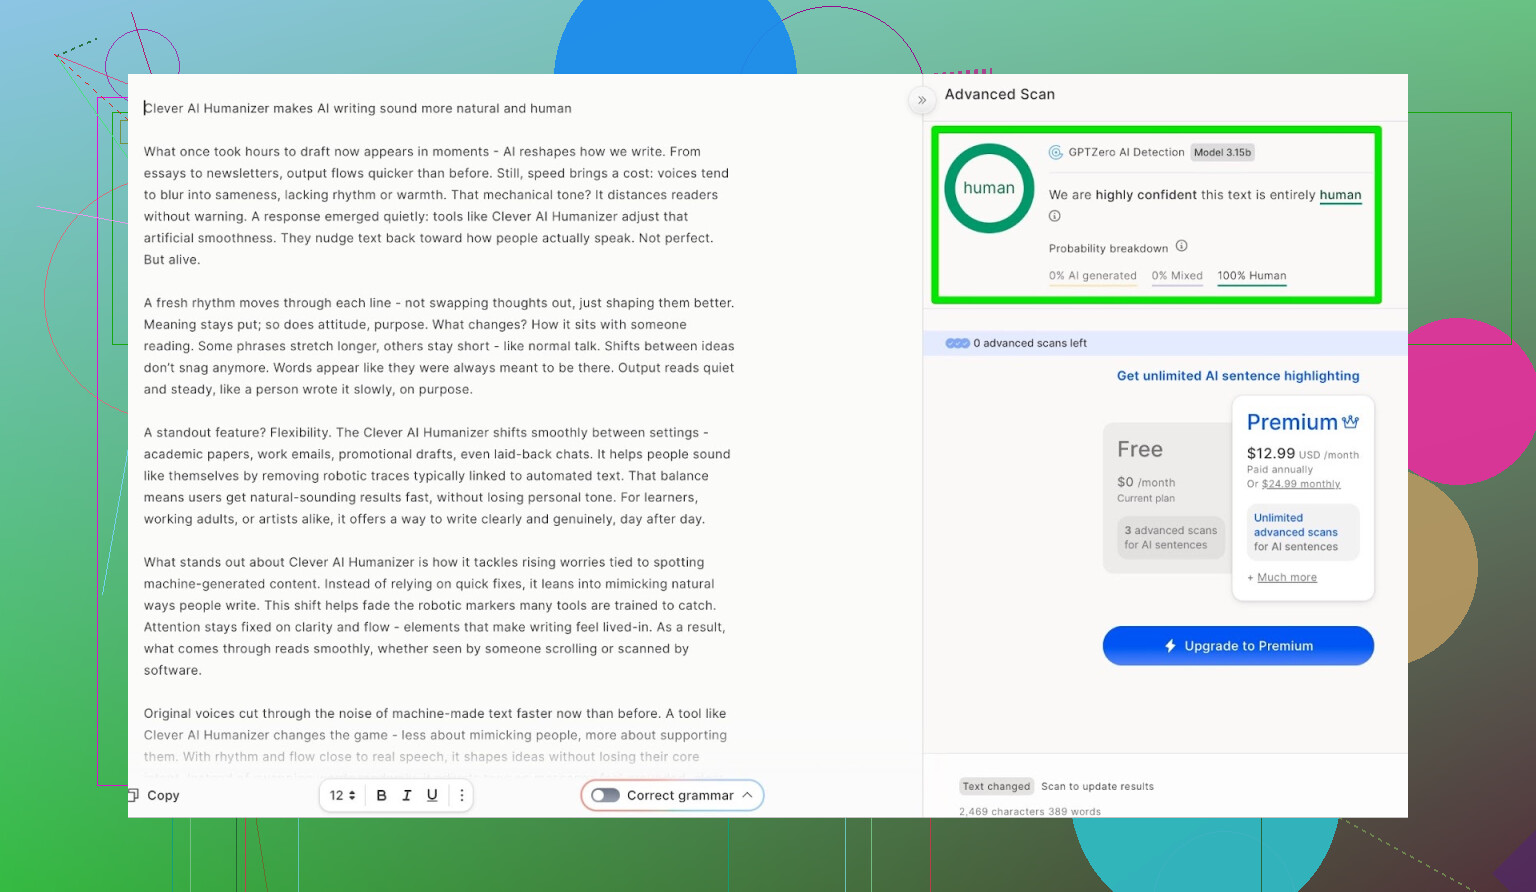Viewport: 1536px width, 892px height.
Task: Select the 100% Human probability tab
Action: point(1251,276)
